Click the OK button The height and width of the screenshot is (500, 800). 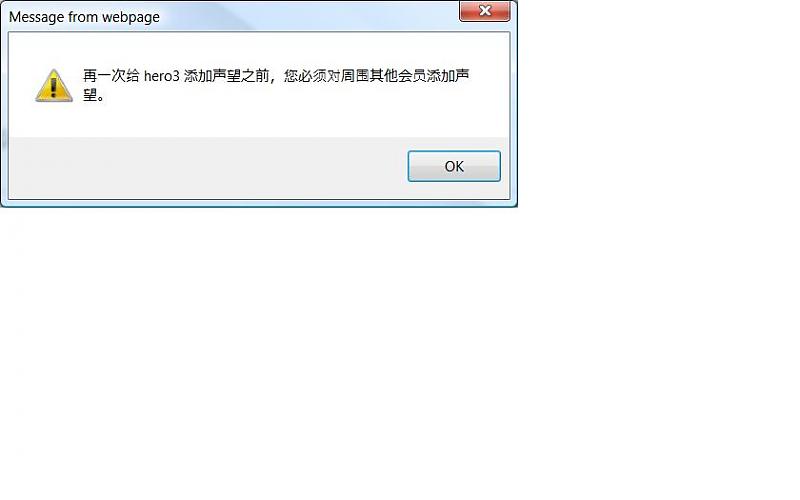(x=454, y=166)
